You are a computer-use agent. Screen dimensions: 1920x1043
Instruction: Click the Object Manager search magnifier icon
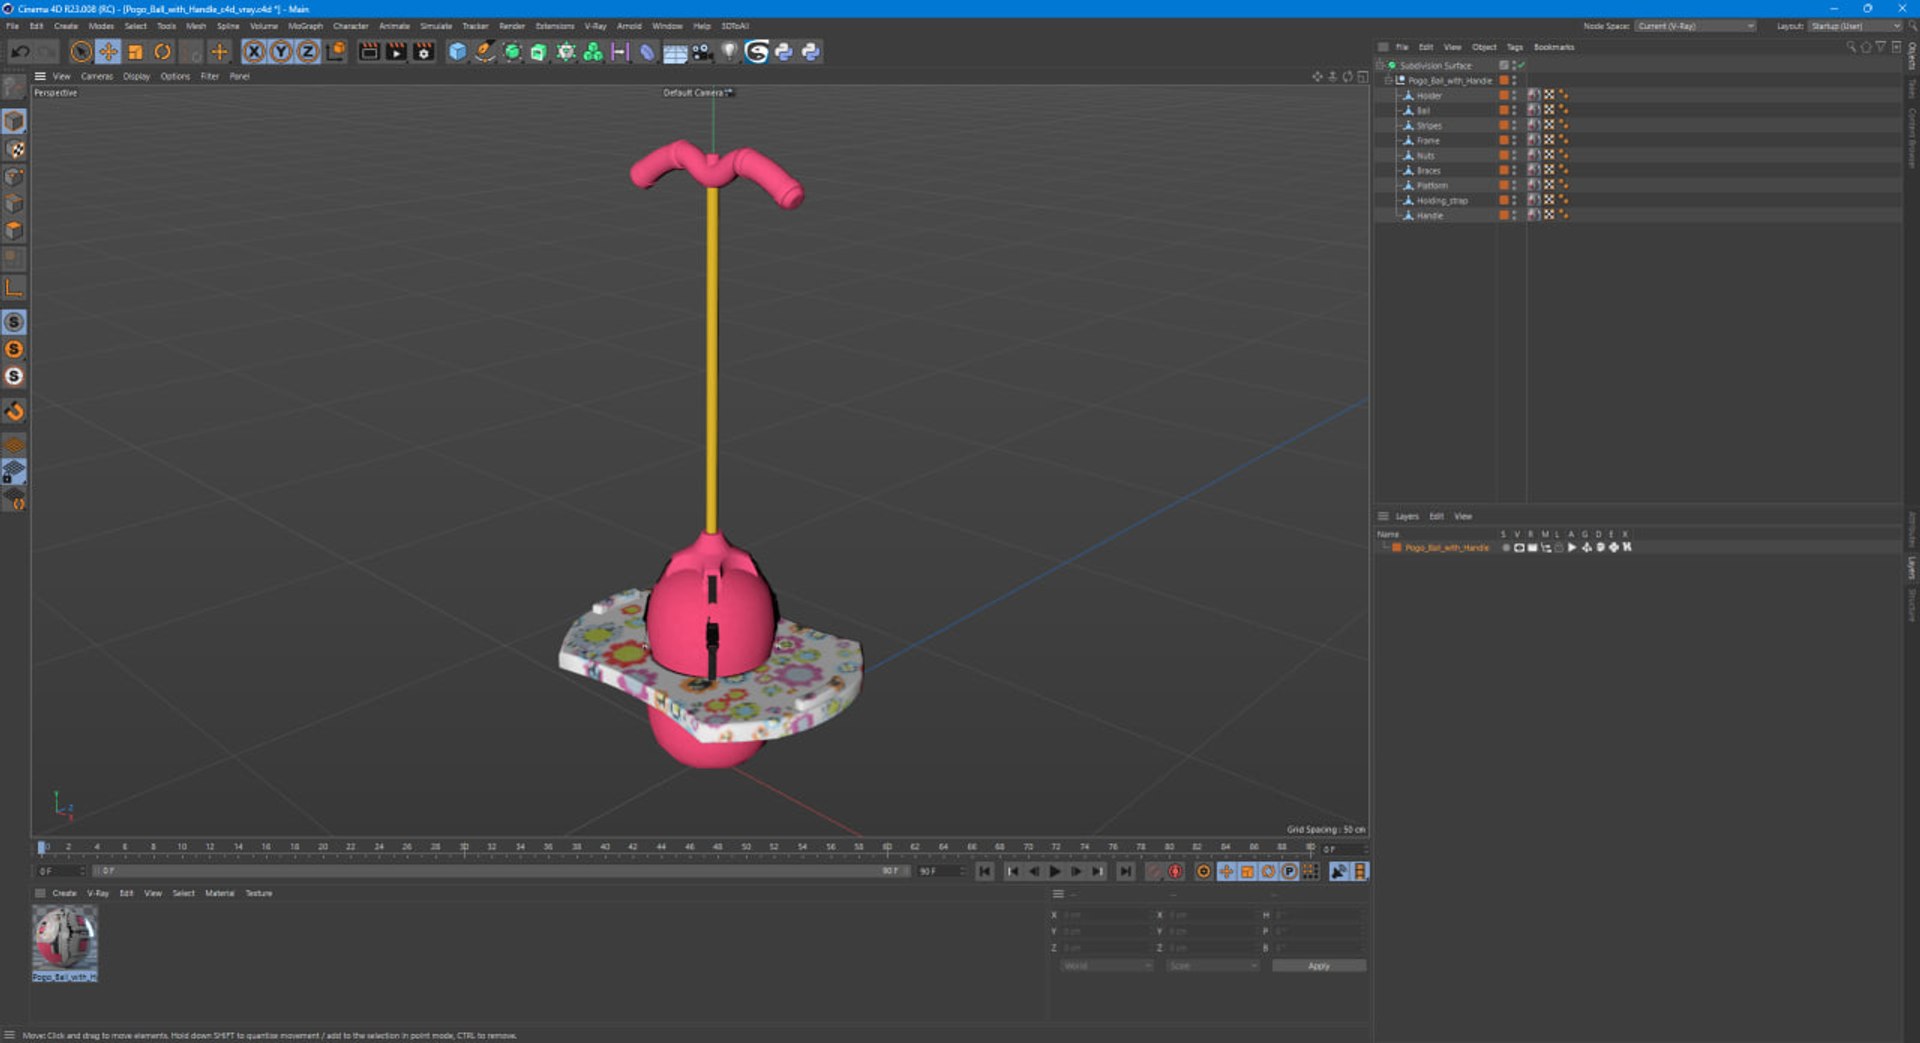pos(1850,47)
